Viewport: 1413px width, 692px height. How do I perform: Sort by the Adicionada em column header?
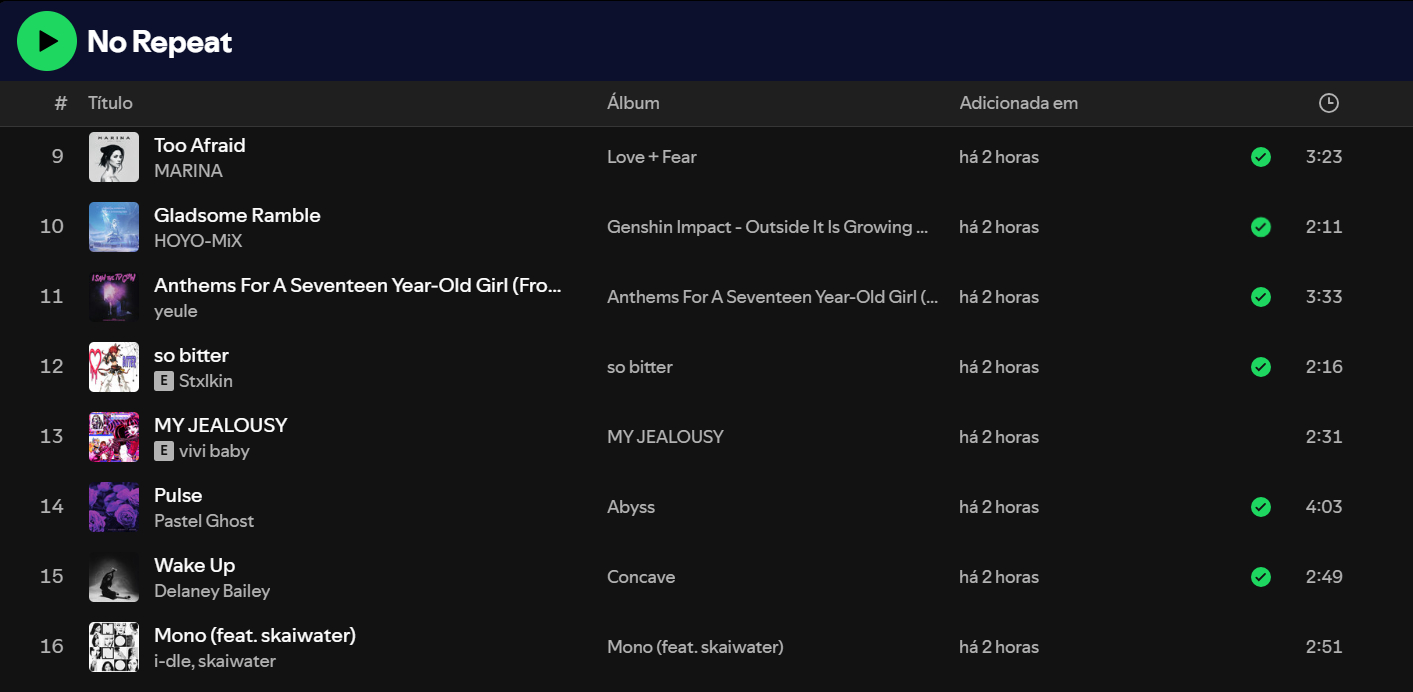pyautogui.click(x=1018, y=103)
